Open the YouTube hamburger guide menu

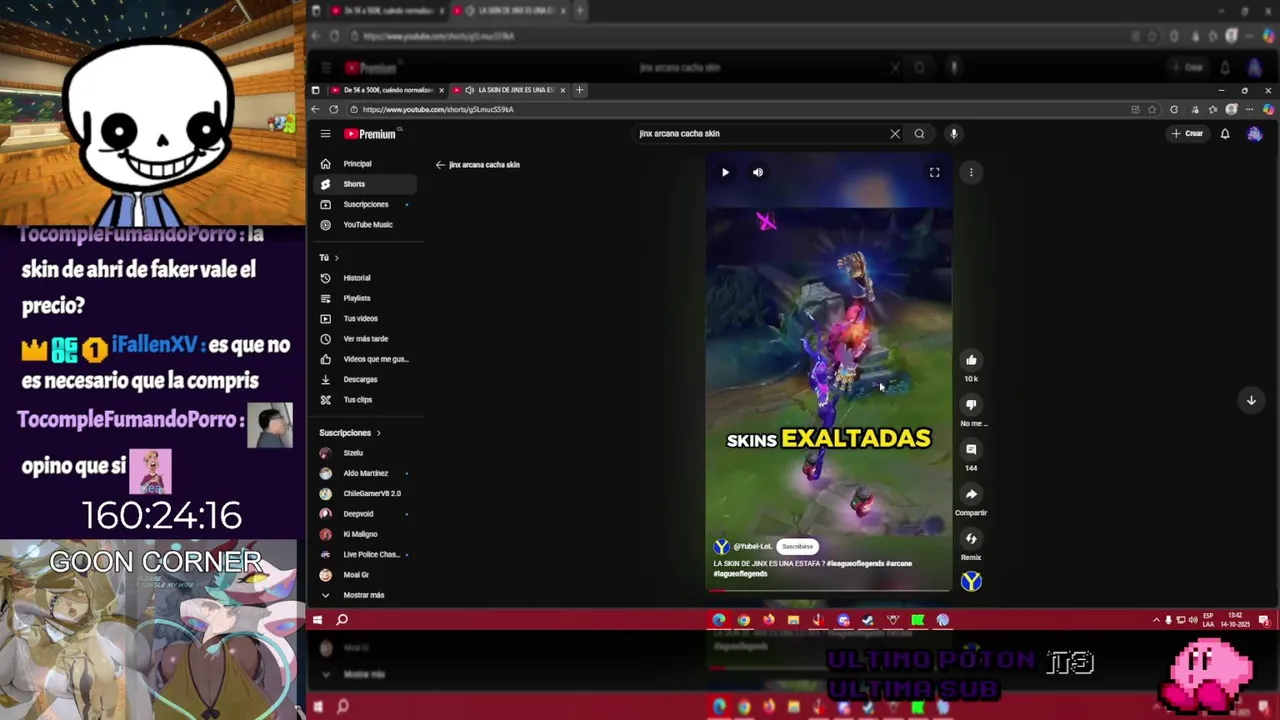[x=325, y=134]
